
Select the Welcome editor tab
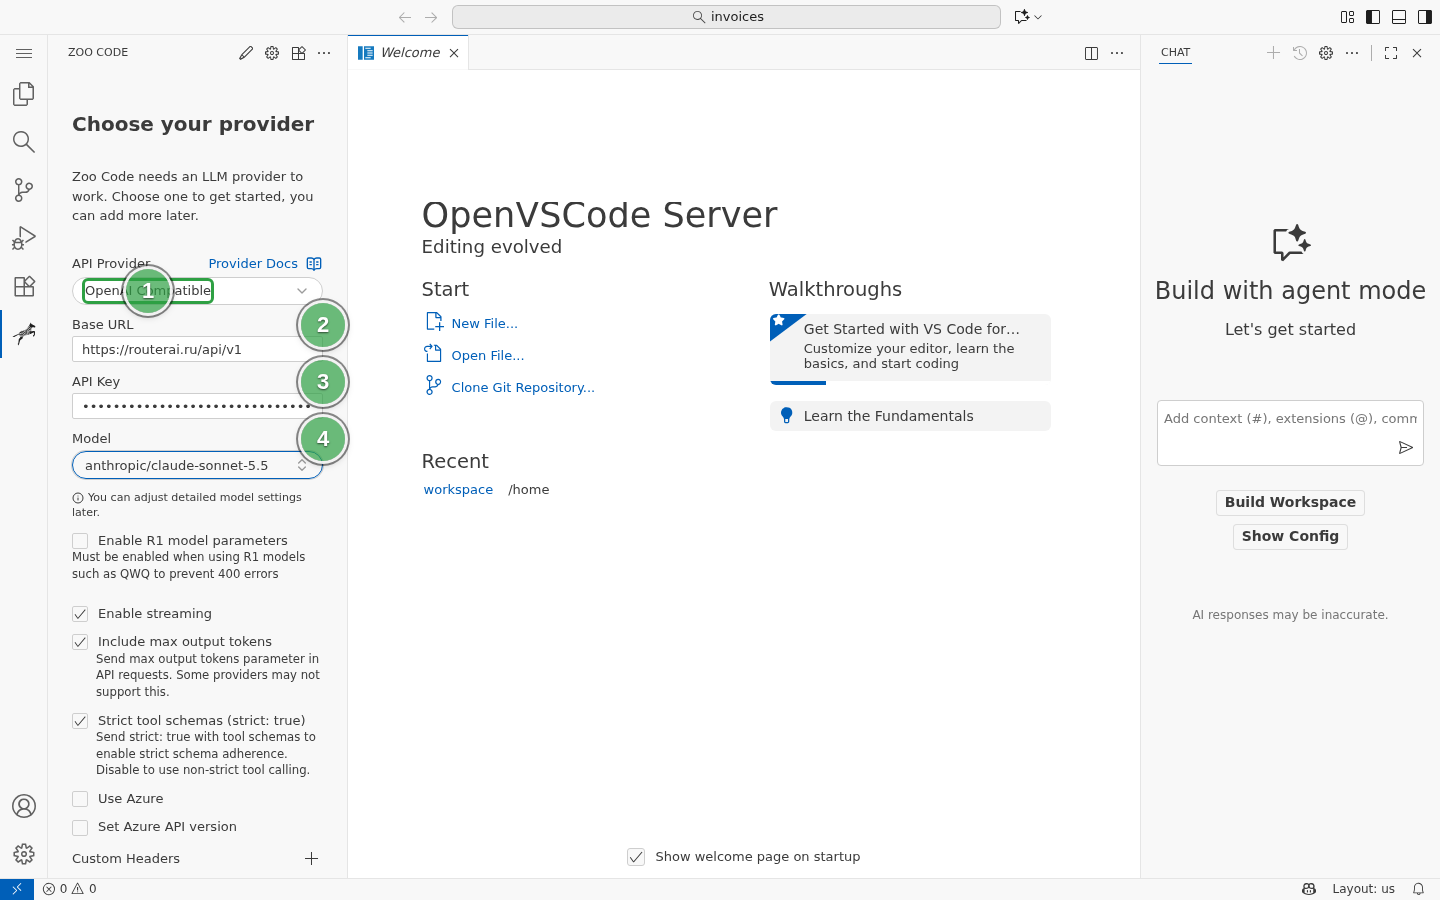tap(408, 53)
